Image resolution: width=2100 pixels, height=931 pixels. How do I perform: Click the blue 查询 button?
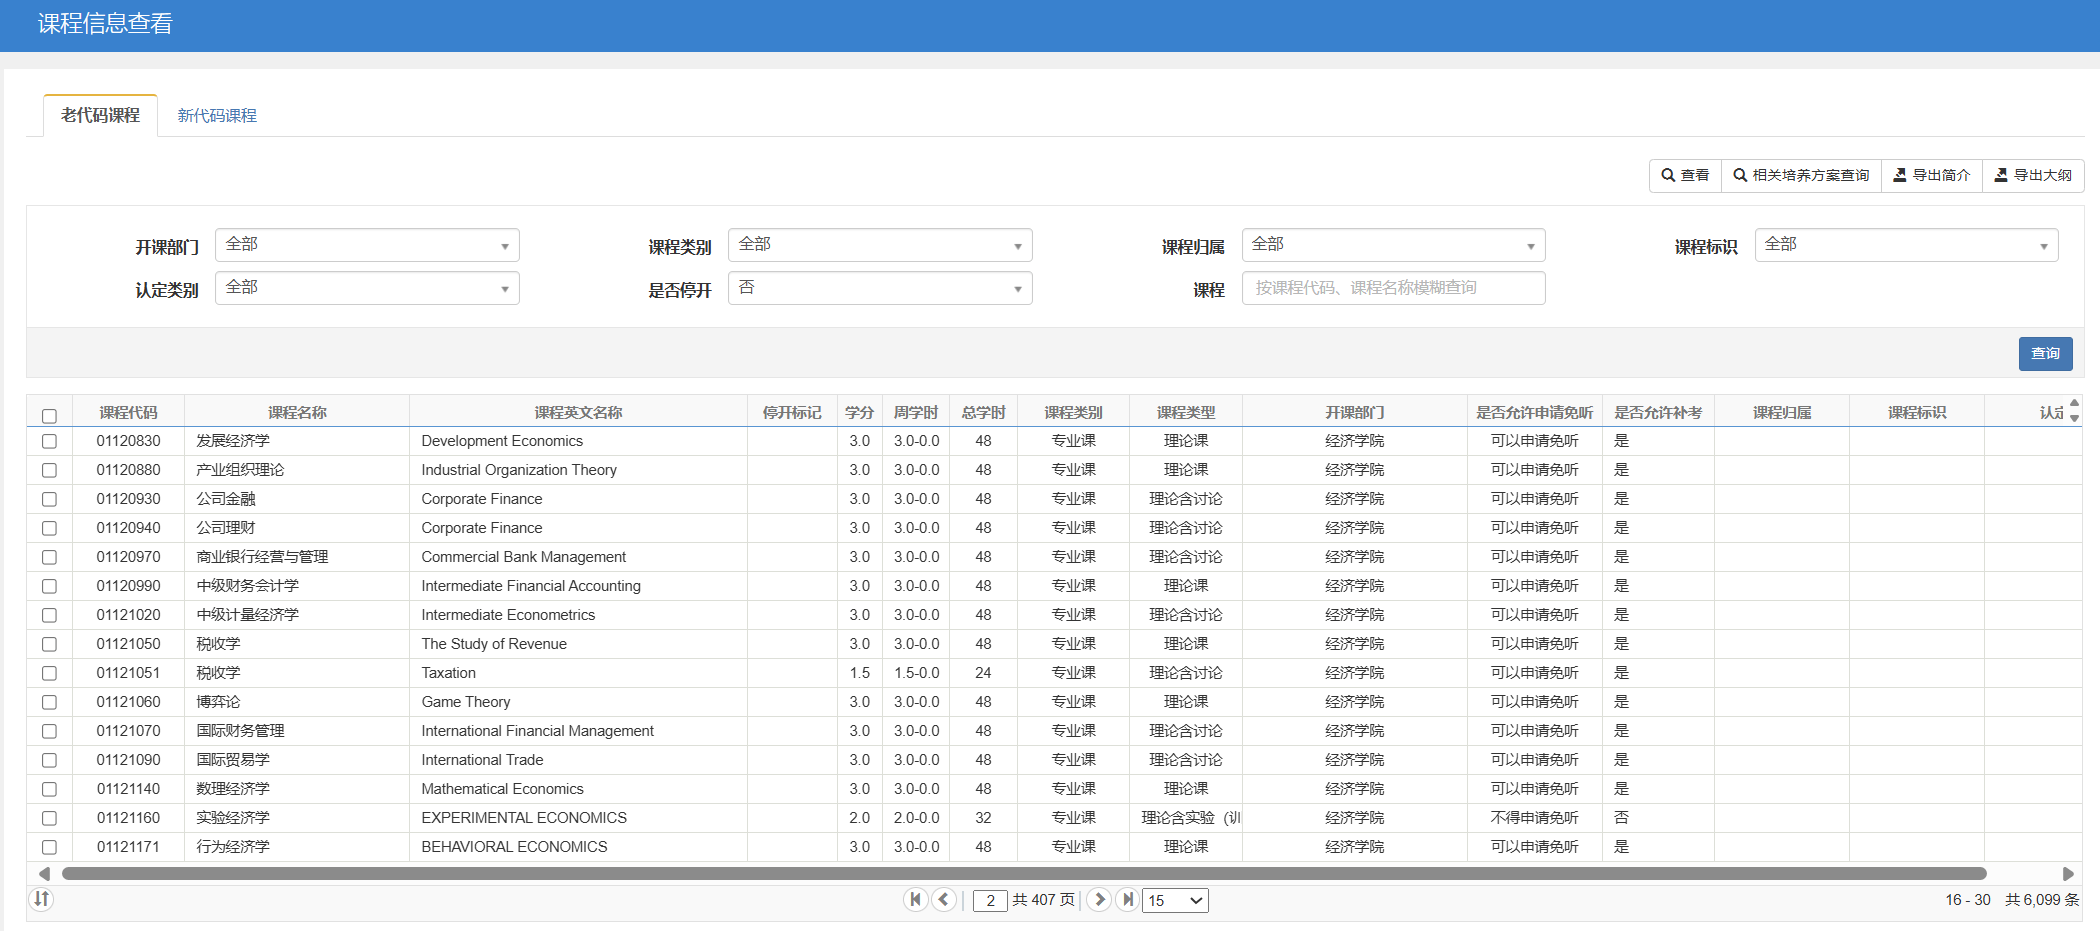click(x=2045, y=353)
